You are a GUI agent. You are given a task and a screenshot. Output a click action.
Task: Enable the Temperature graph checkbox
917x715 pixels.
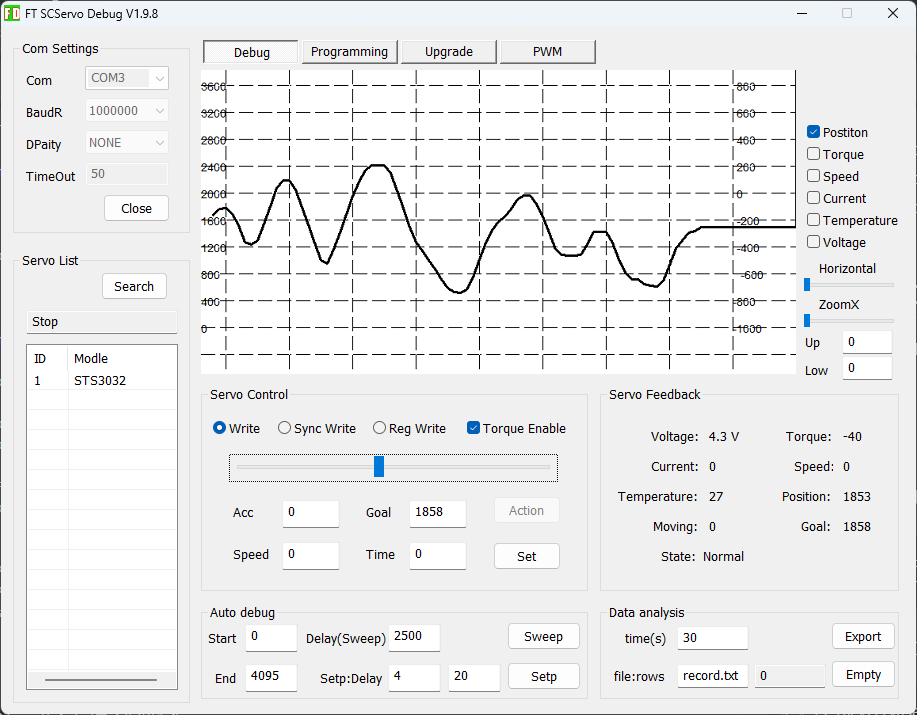813,220
